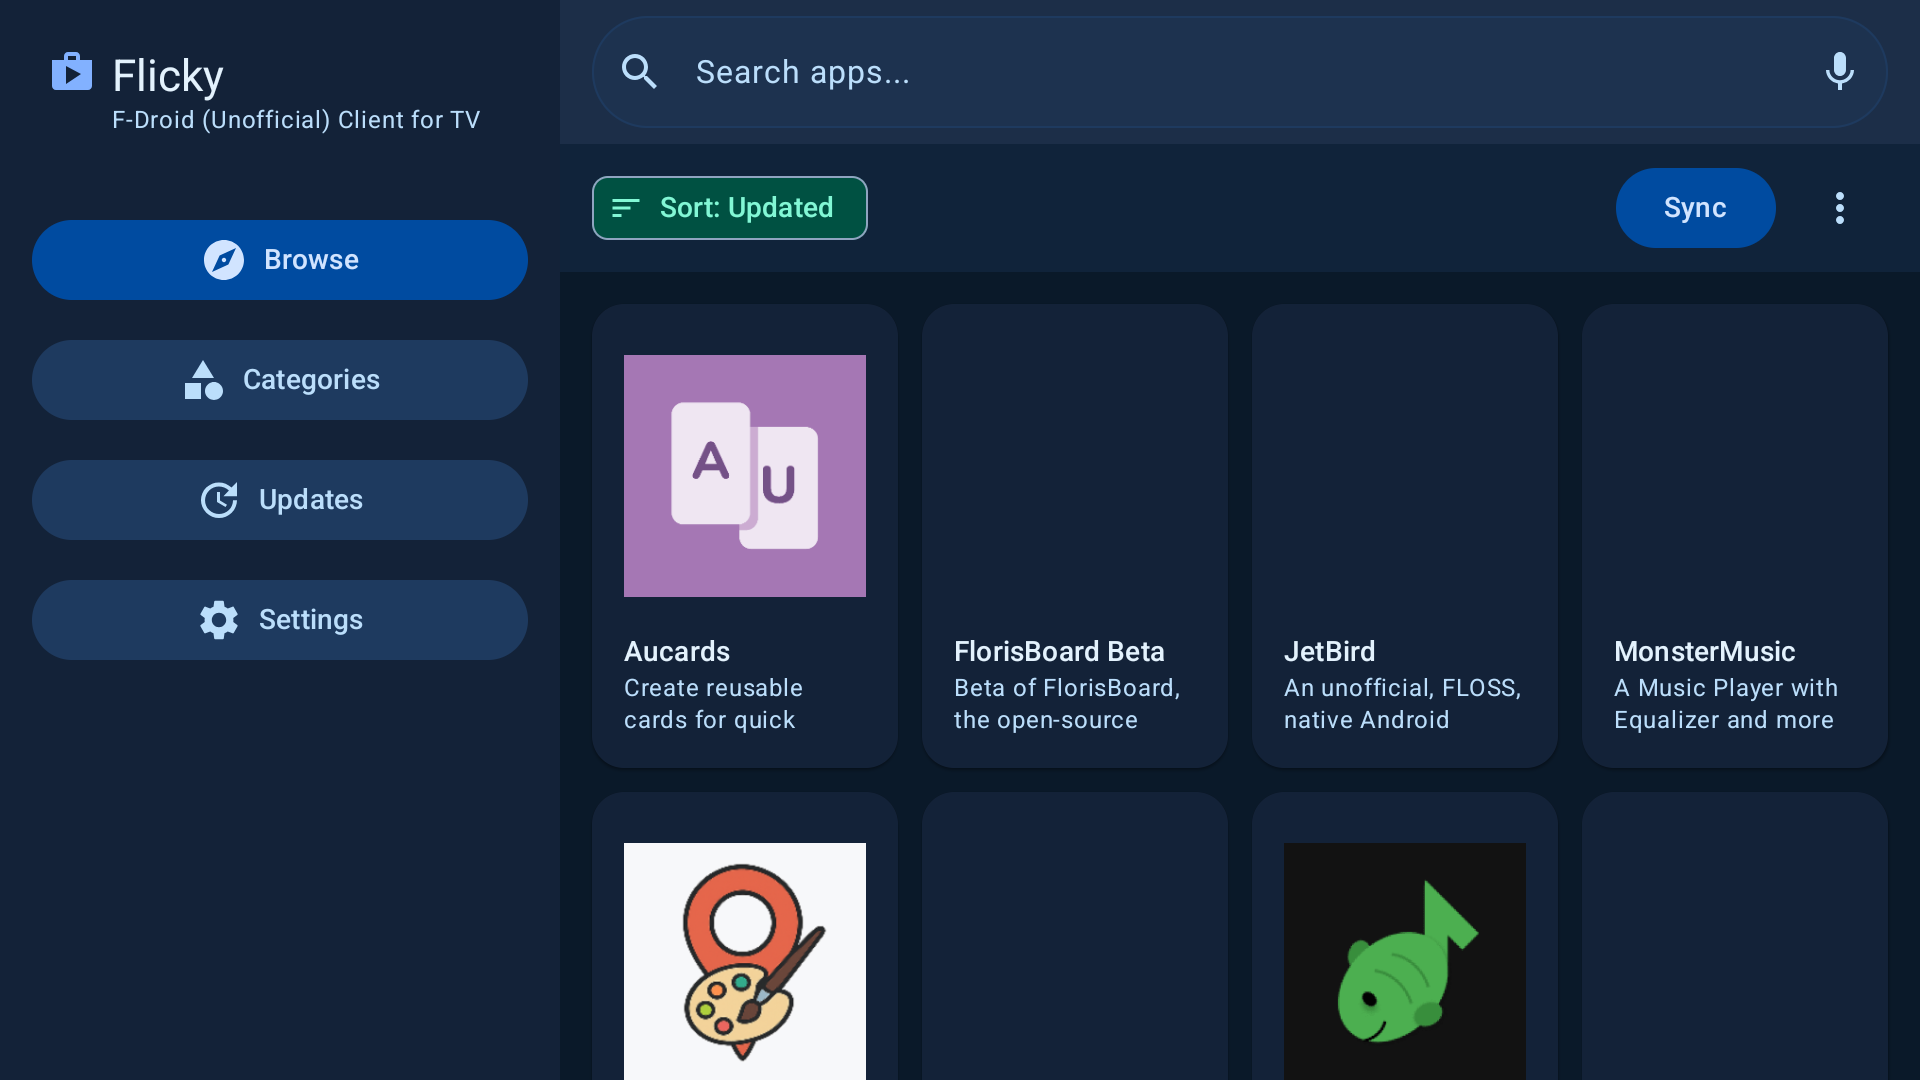Screen dimensions: 1920x1080
Task: Select the JetBird app card
Action: 1405,536
